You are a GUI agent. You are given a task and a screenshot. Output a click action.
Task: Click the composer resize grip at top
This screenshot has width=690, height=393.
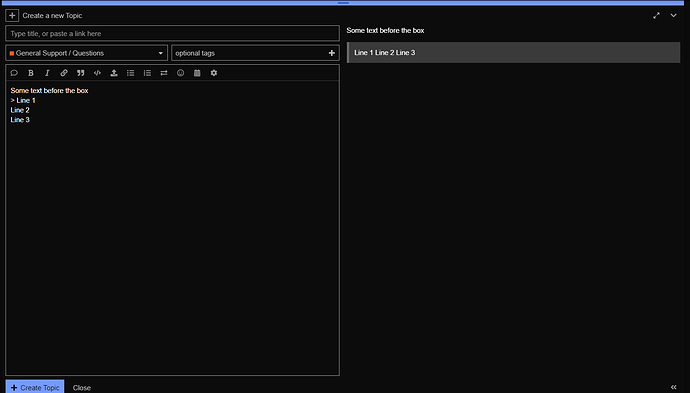click(x=343, y=3)
